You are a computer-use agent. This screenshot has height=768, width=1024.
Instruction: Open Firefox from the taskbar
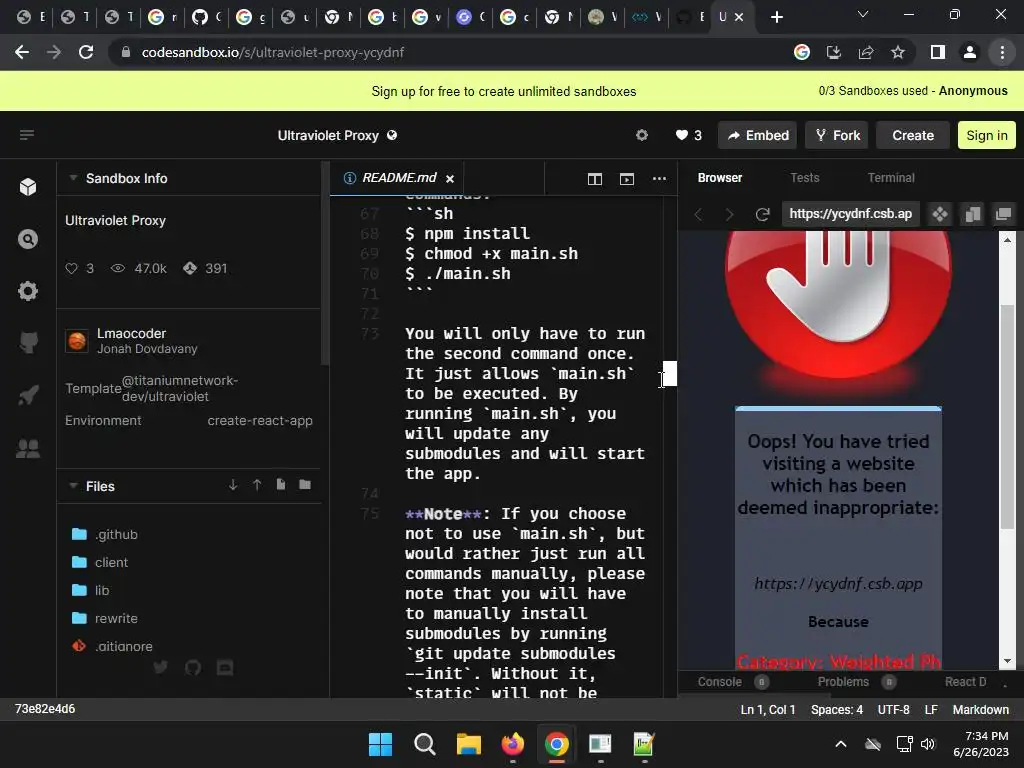pyautogui.click(x=513, y=744)
